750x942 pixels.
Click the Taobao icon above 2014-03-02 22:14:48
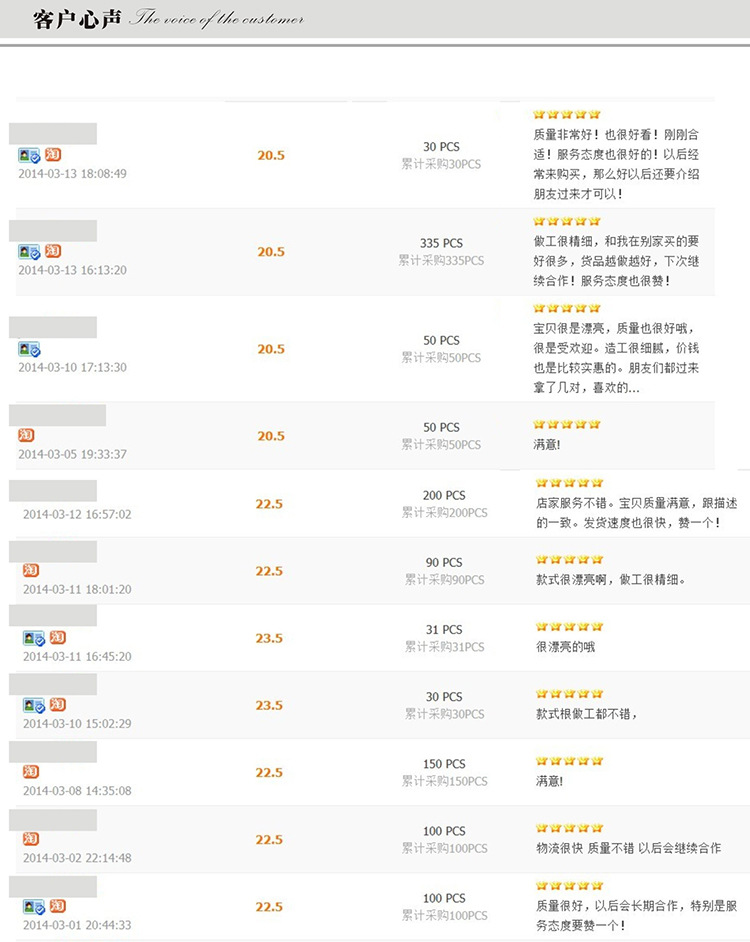pyautogui.click(x=31, y=839)
